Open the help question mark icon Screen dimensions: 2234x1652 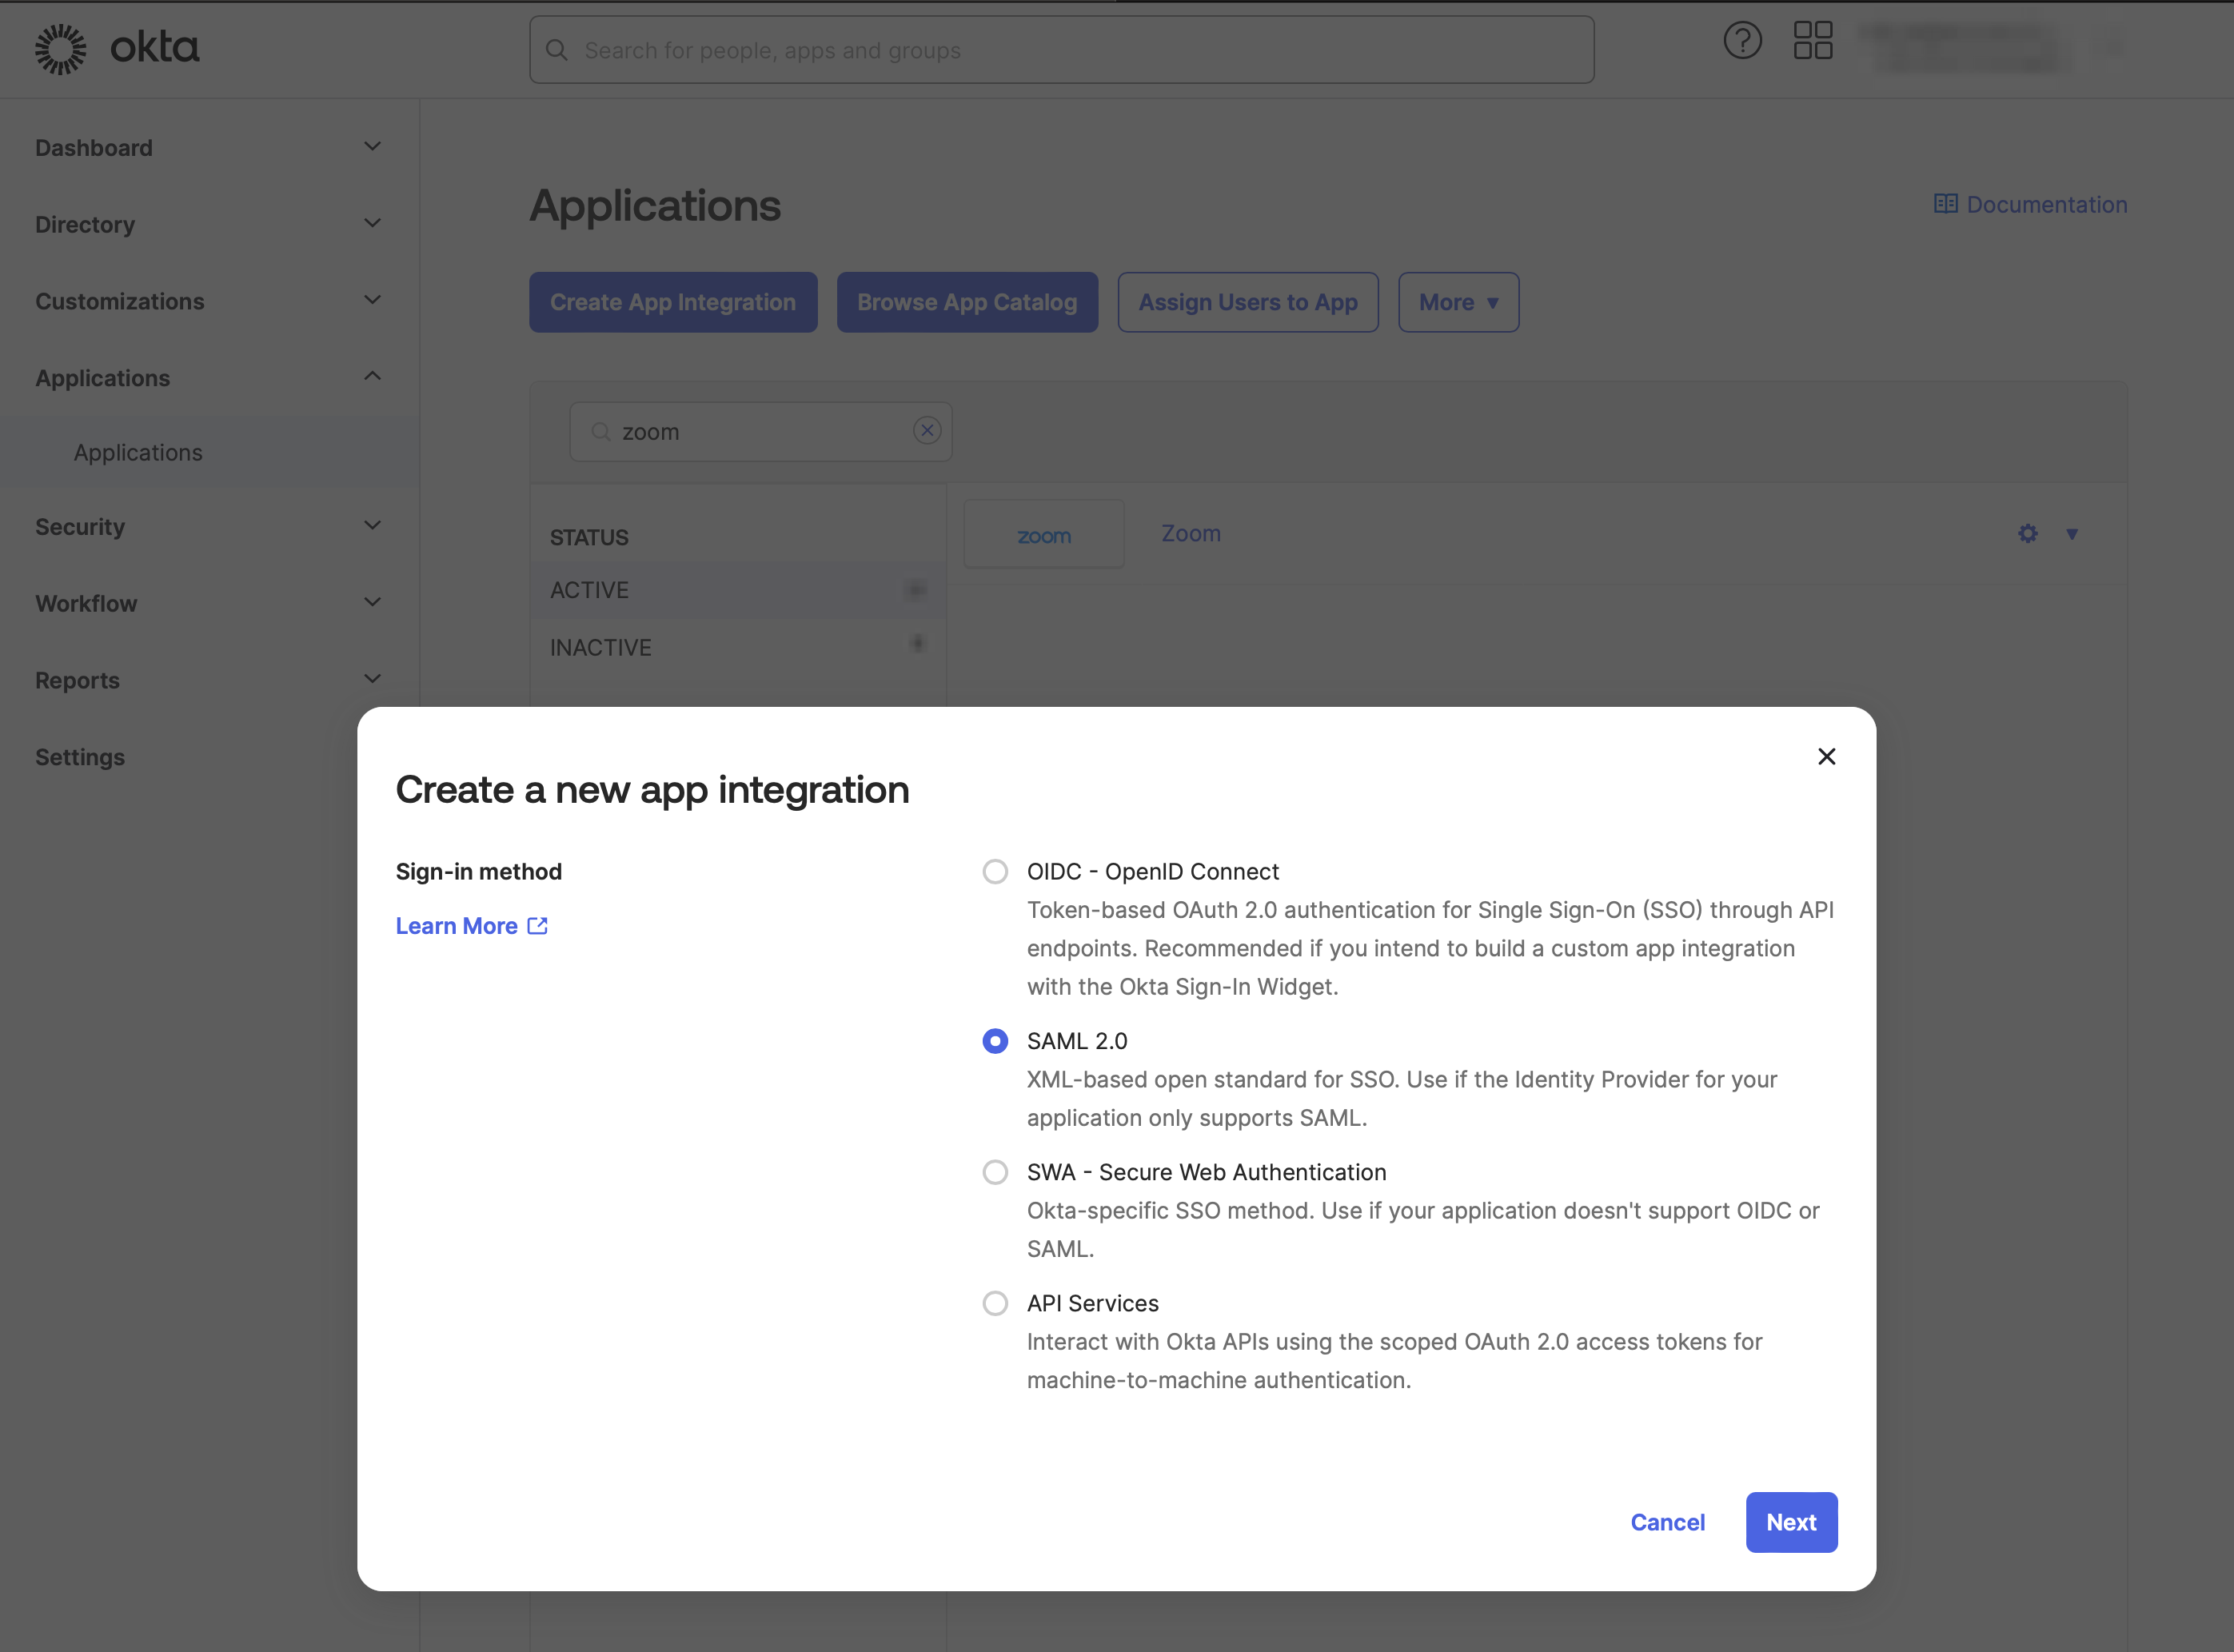[x=1742, y=41]
